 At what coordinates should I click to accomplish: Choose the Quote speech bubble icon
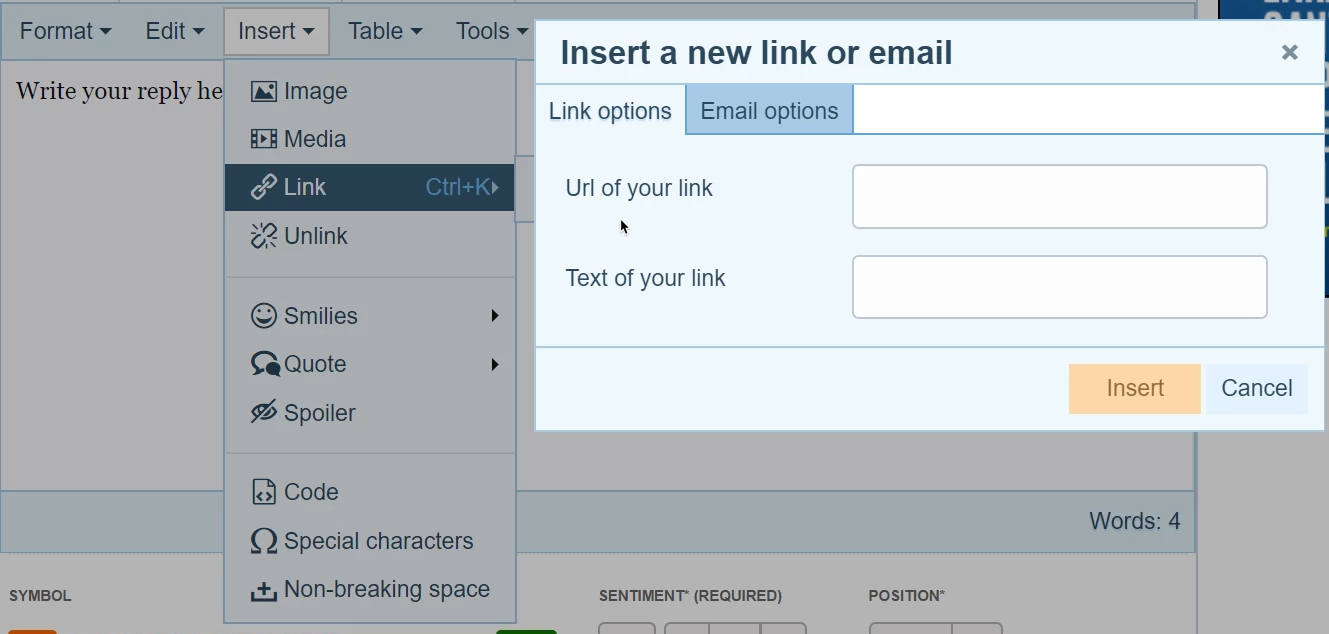click(264, 364)
